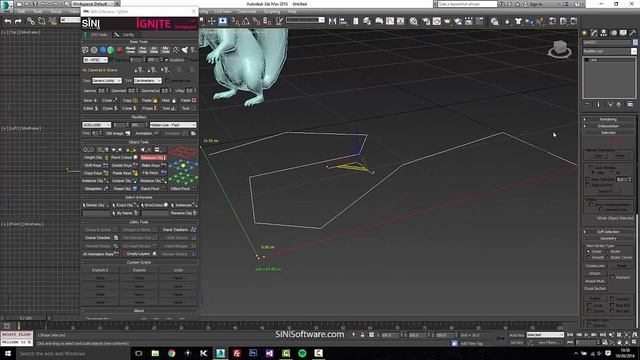Open Google Chrome from the taskbar

point(171,353)
